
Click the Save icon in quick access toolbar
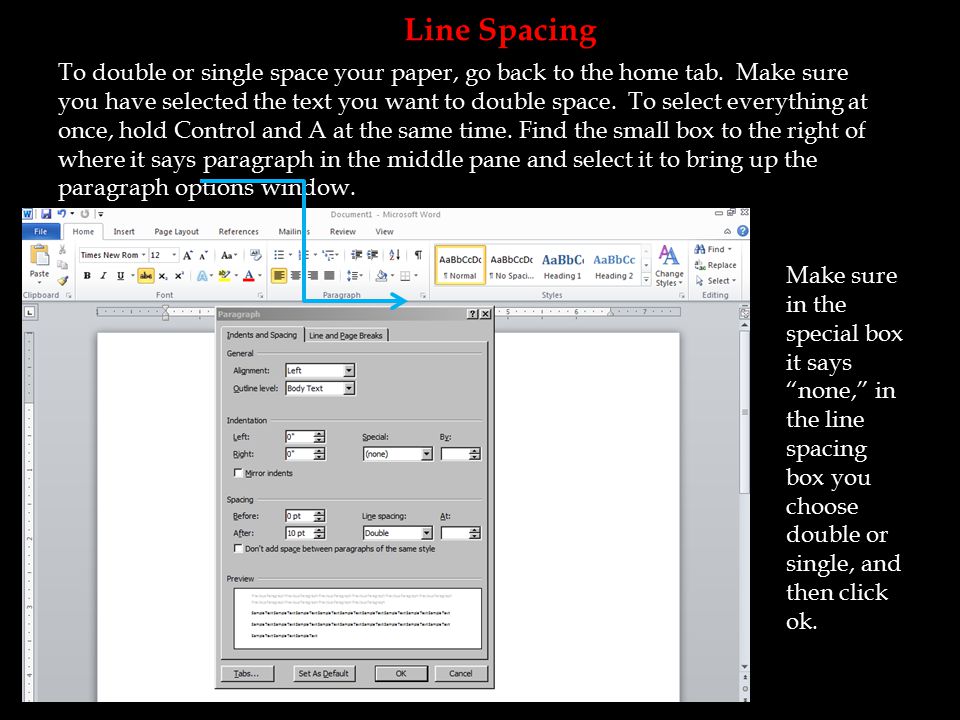(x=46, y=214)
